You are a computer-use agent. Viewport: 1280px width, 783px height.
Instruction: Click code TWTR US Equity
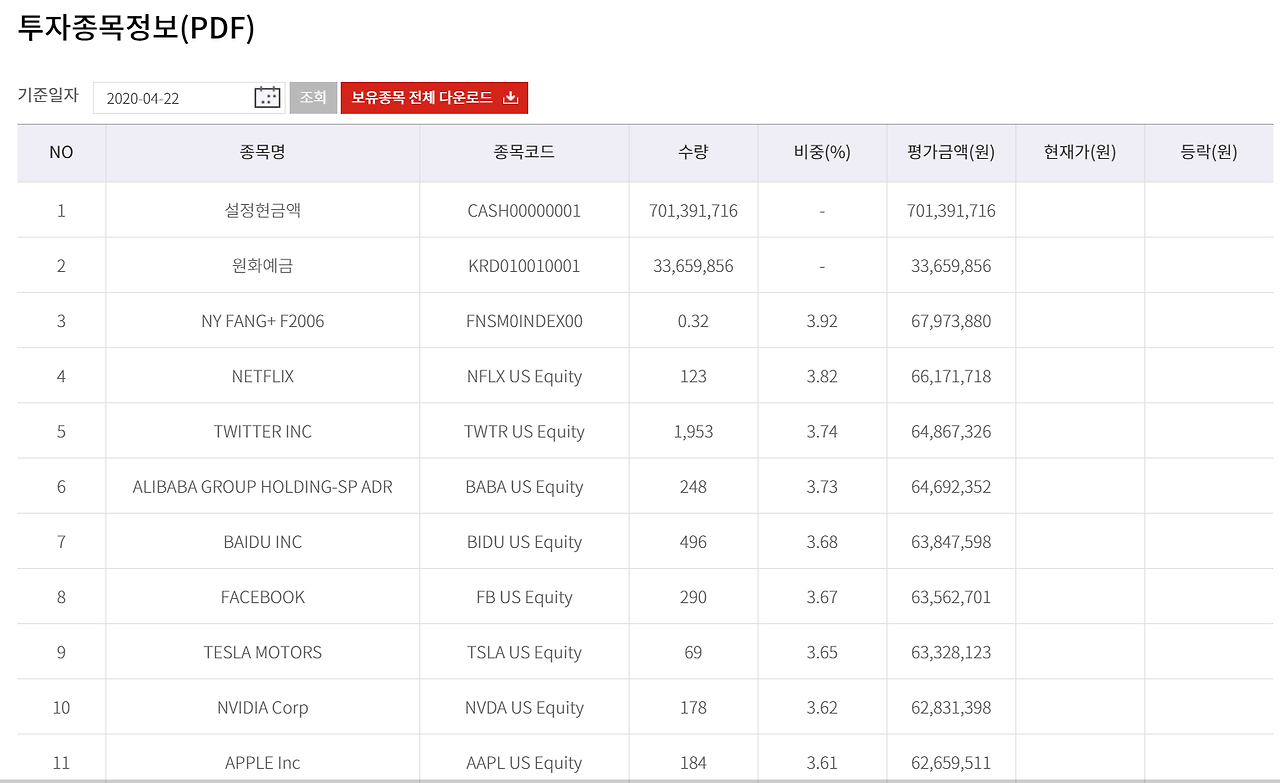[524, 432]
